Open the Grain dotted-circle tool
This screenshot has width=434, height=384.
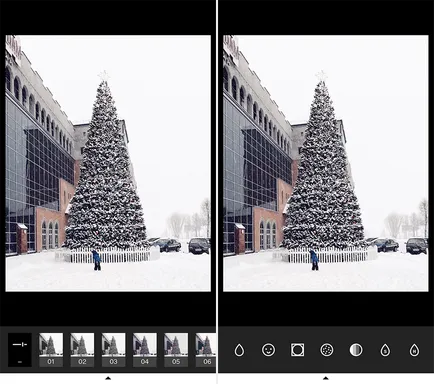coord(327,350)
